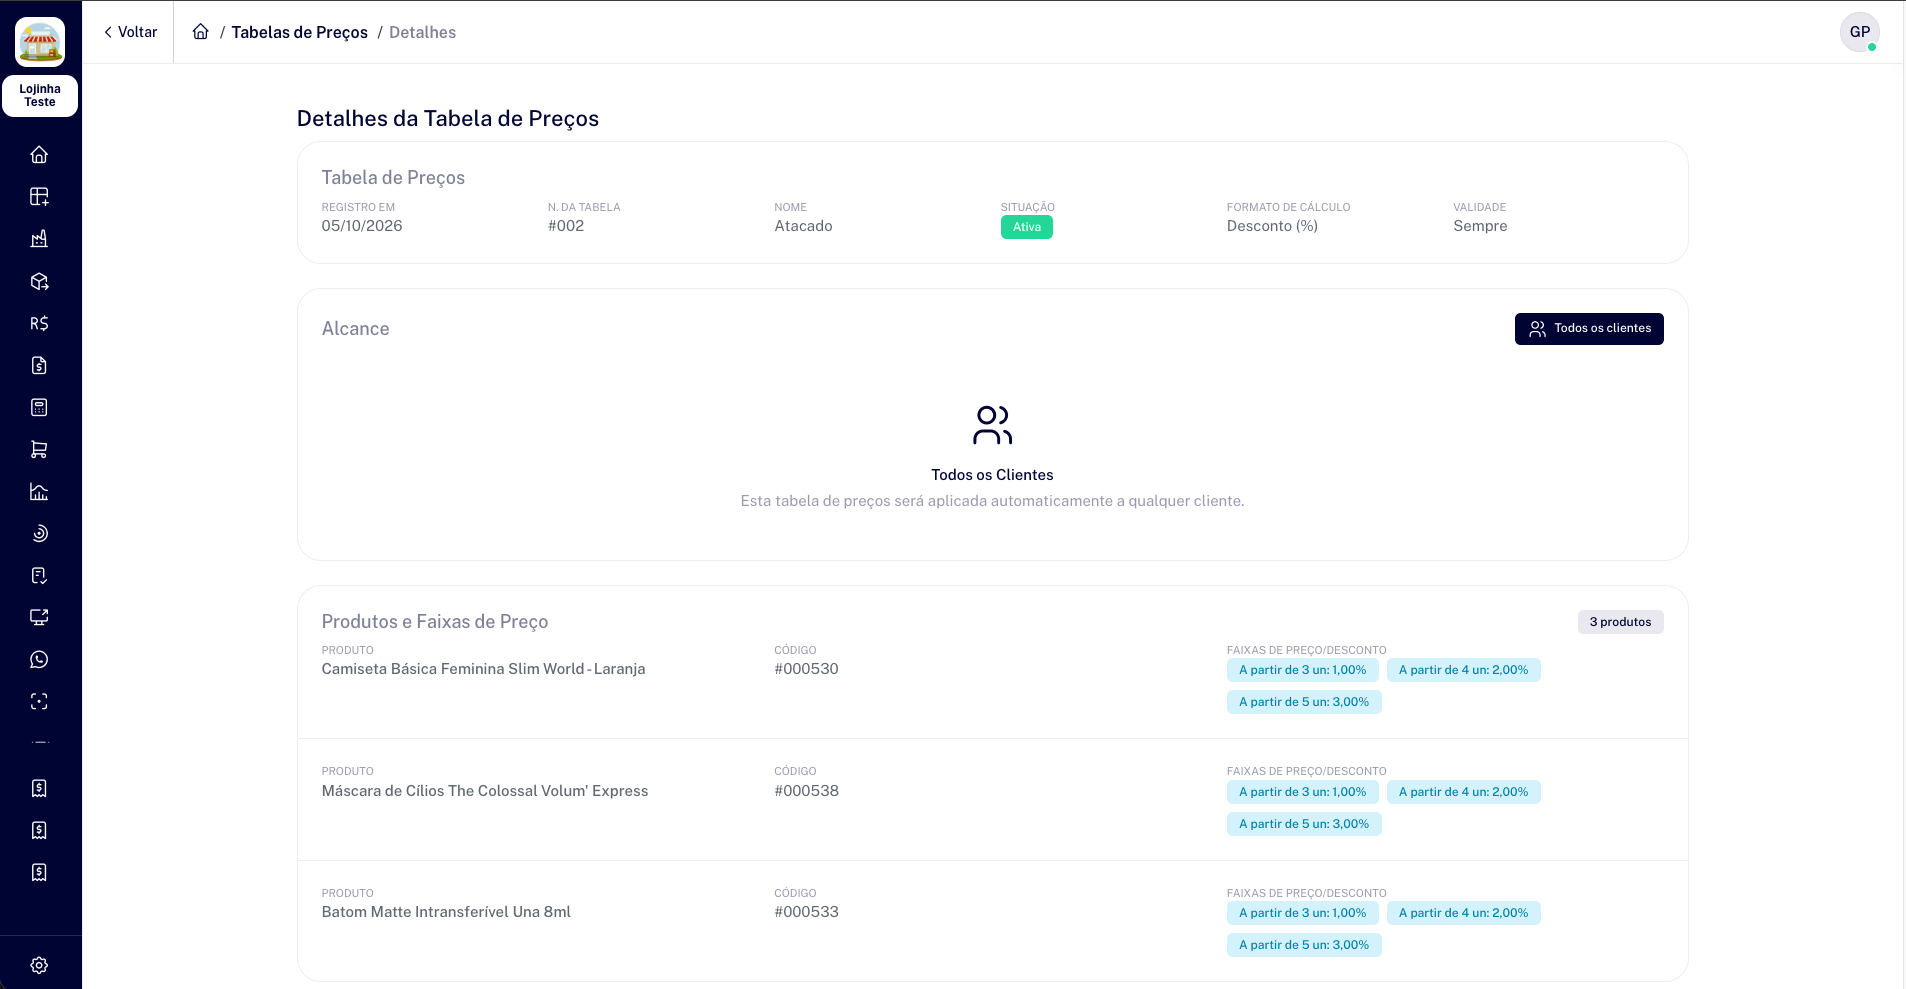The image size is (1906, 989).
Task: Click the Sempre validity value
Action: point(1480,226)
